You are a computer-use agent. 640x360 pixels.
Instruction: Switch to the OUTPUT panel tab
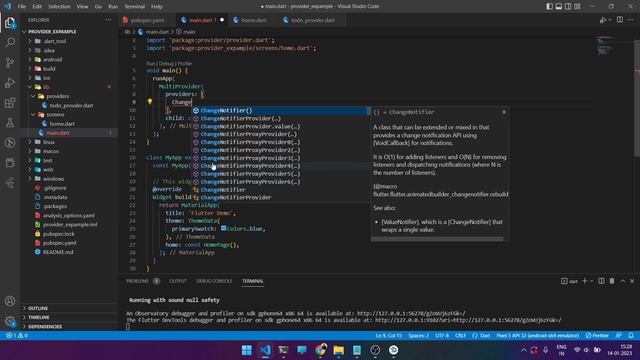178,281
